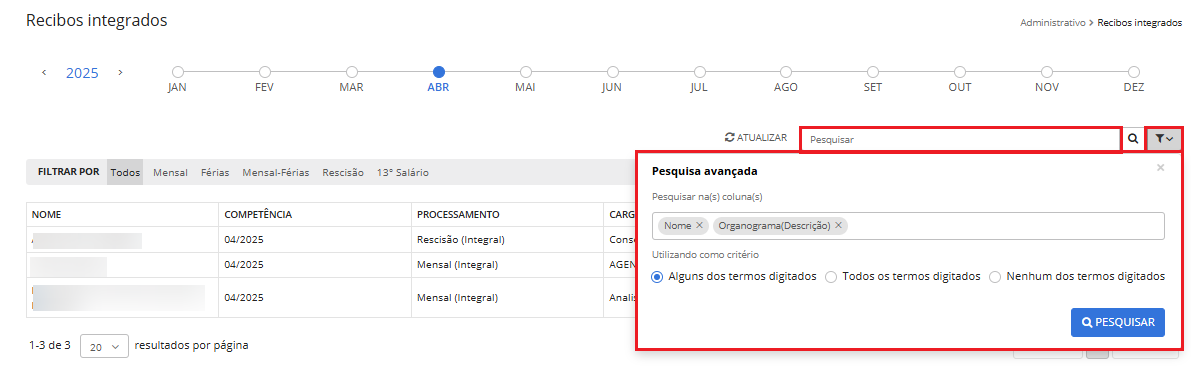
Task: Select the MAI month marker
Action: [525, 72]
